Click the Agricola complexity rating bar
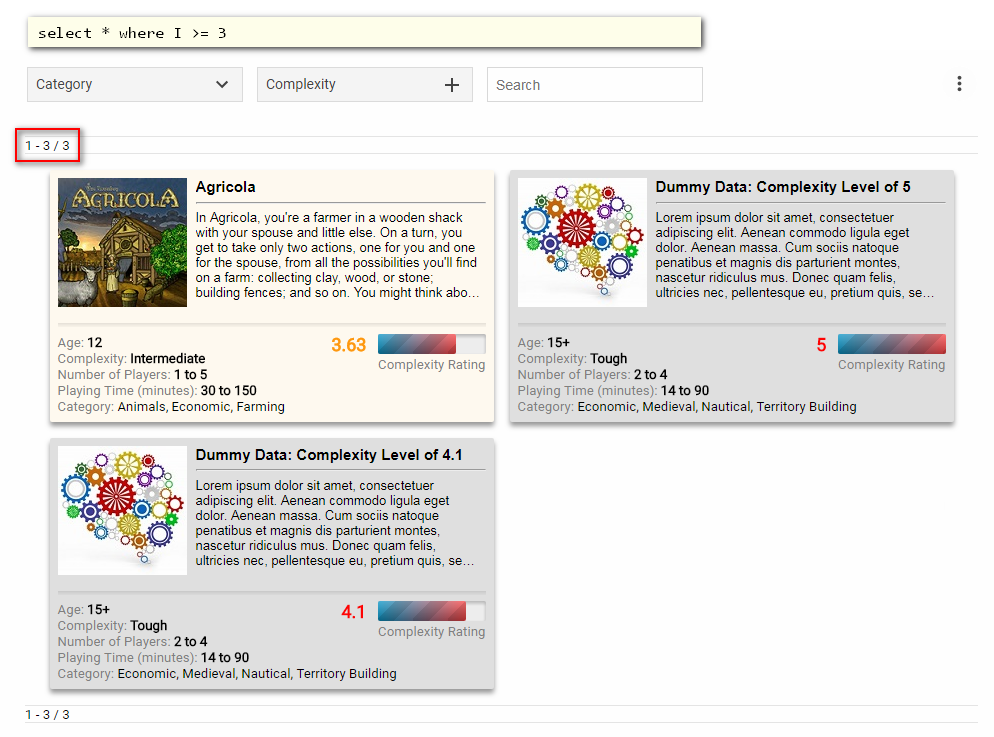 click(431, 344)
